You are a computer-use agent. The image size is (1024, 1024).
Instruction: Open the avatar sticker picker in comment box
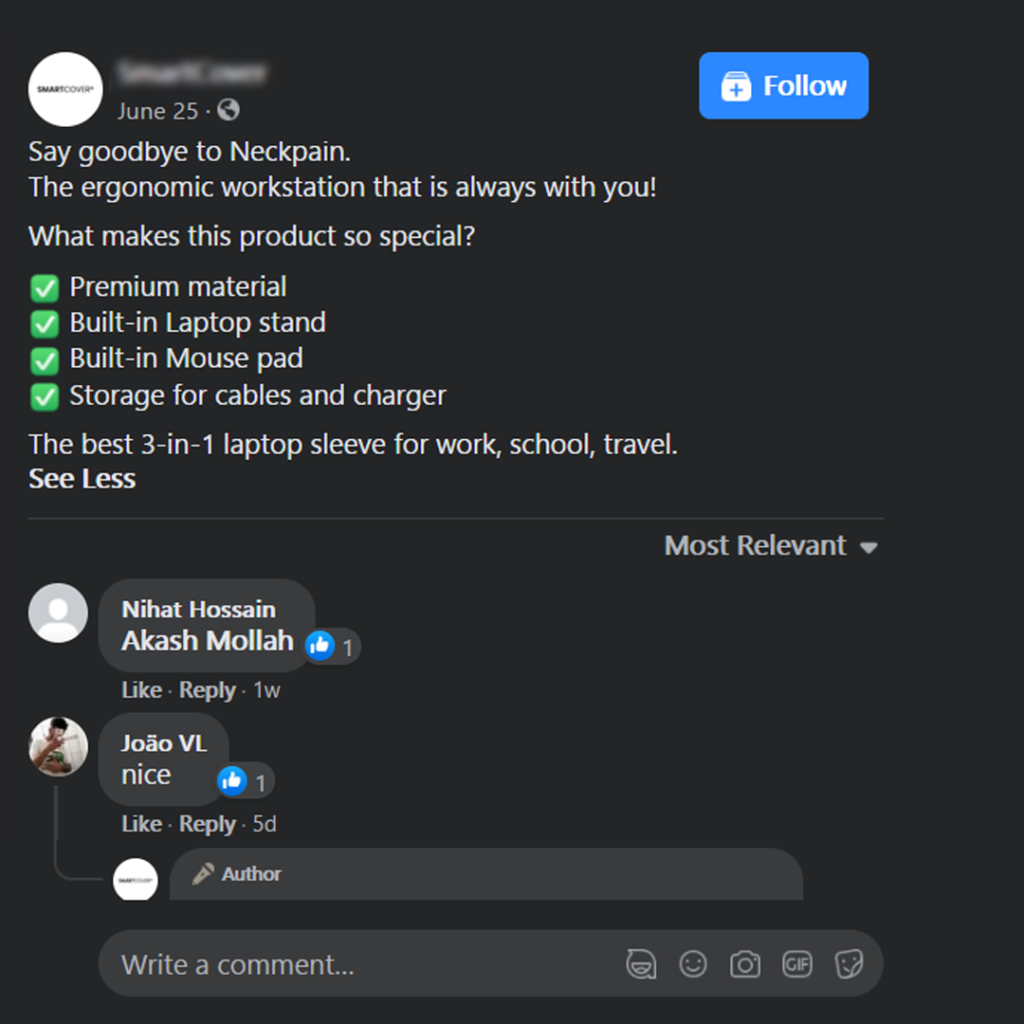(641, 964)
